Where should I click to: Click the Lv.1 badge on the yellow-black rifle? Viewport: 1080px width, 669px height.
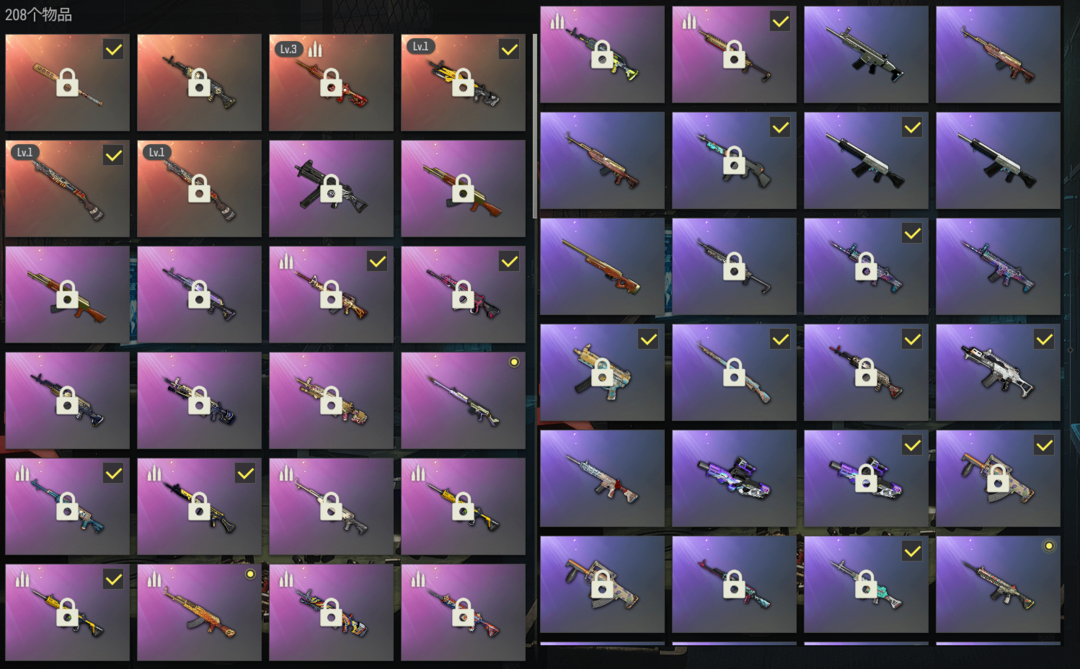pos(420,46)
